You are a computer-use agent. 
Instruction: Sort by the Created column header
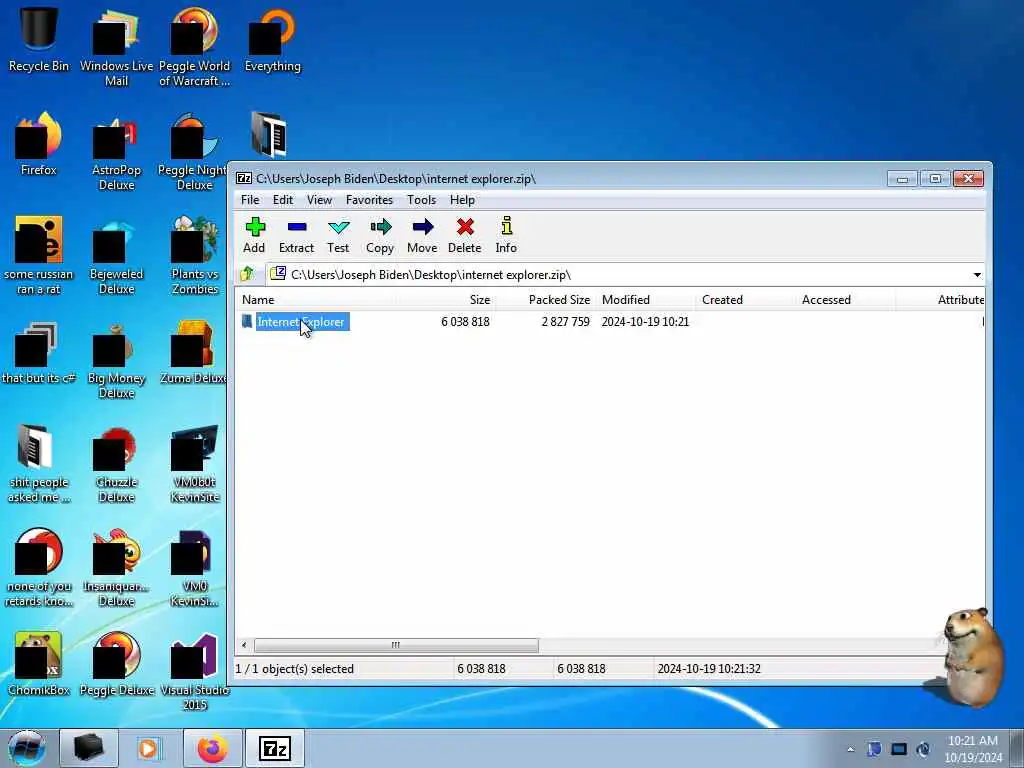point(746,300)
